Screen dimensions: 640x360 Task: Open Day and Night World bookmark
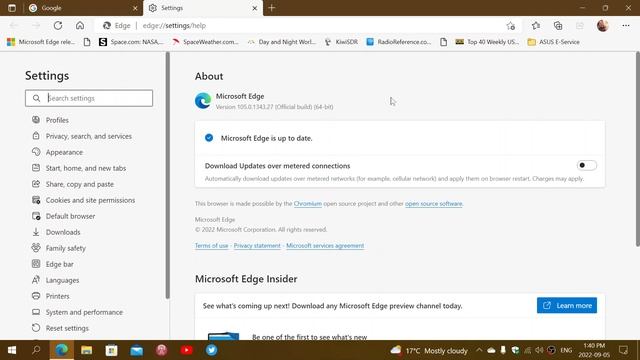(x=282, y=42)
